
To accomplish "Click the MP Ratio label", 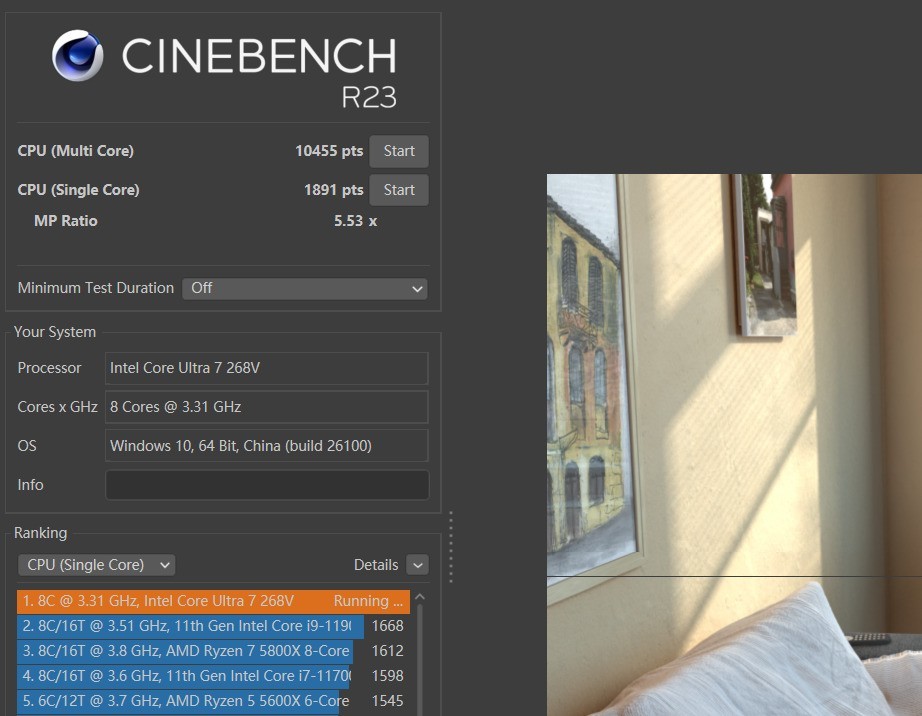I will point(66,221).
